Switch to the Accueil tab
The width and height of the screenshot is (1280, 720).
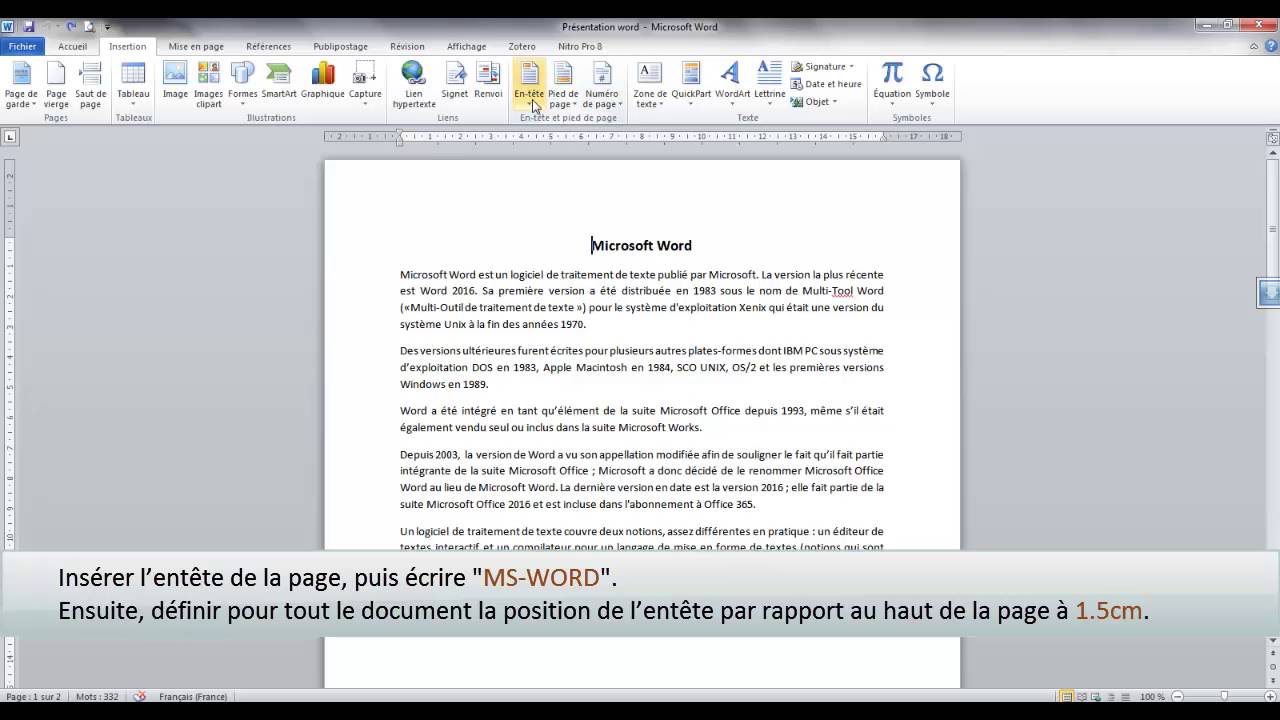[x=72, y=46]
